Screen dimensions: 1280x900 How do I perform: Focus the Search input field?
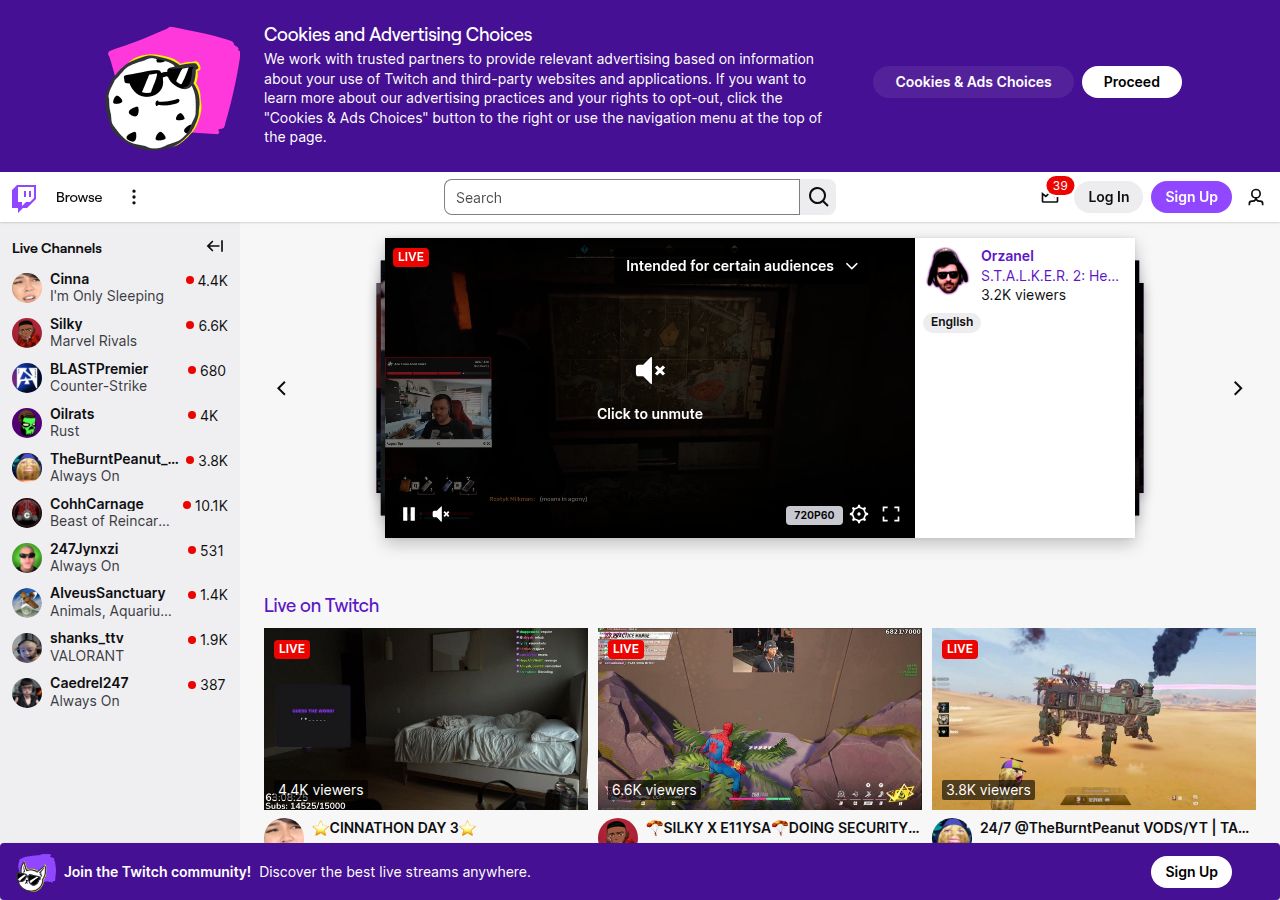(621, 197)
